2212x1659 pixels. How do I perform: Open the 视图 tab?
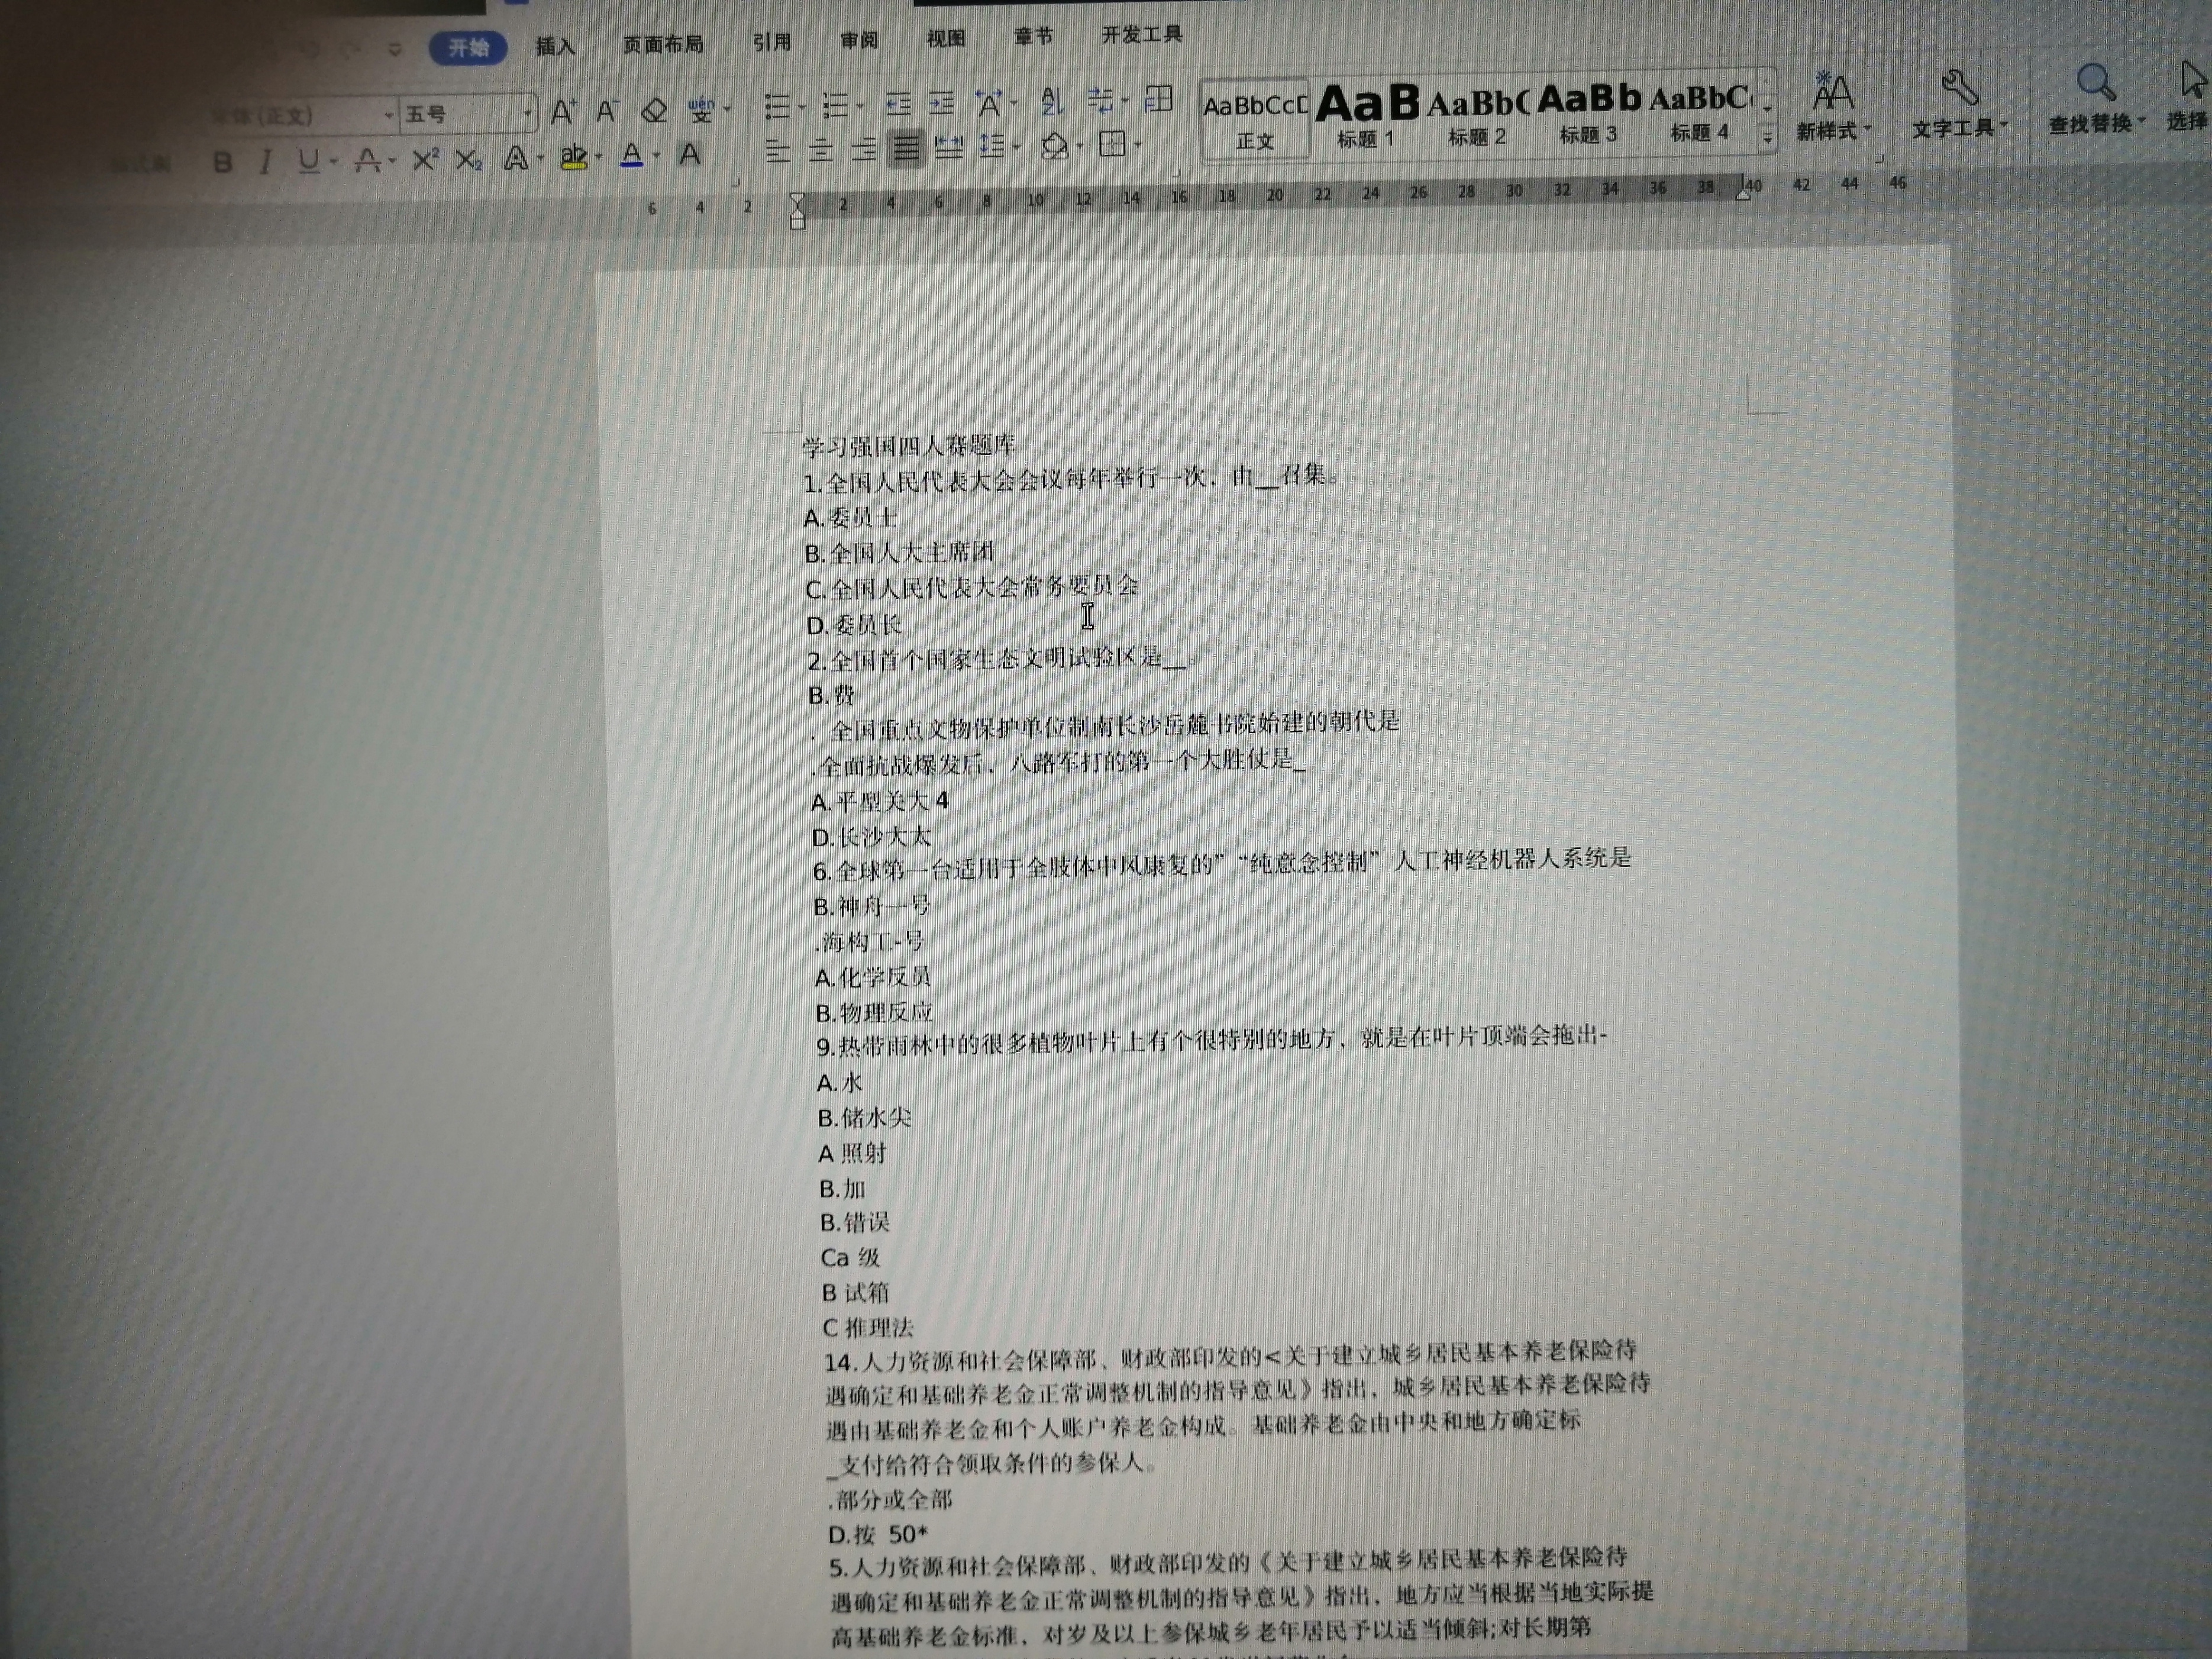tap(946, 38)
